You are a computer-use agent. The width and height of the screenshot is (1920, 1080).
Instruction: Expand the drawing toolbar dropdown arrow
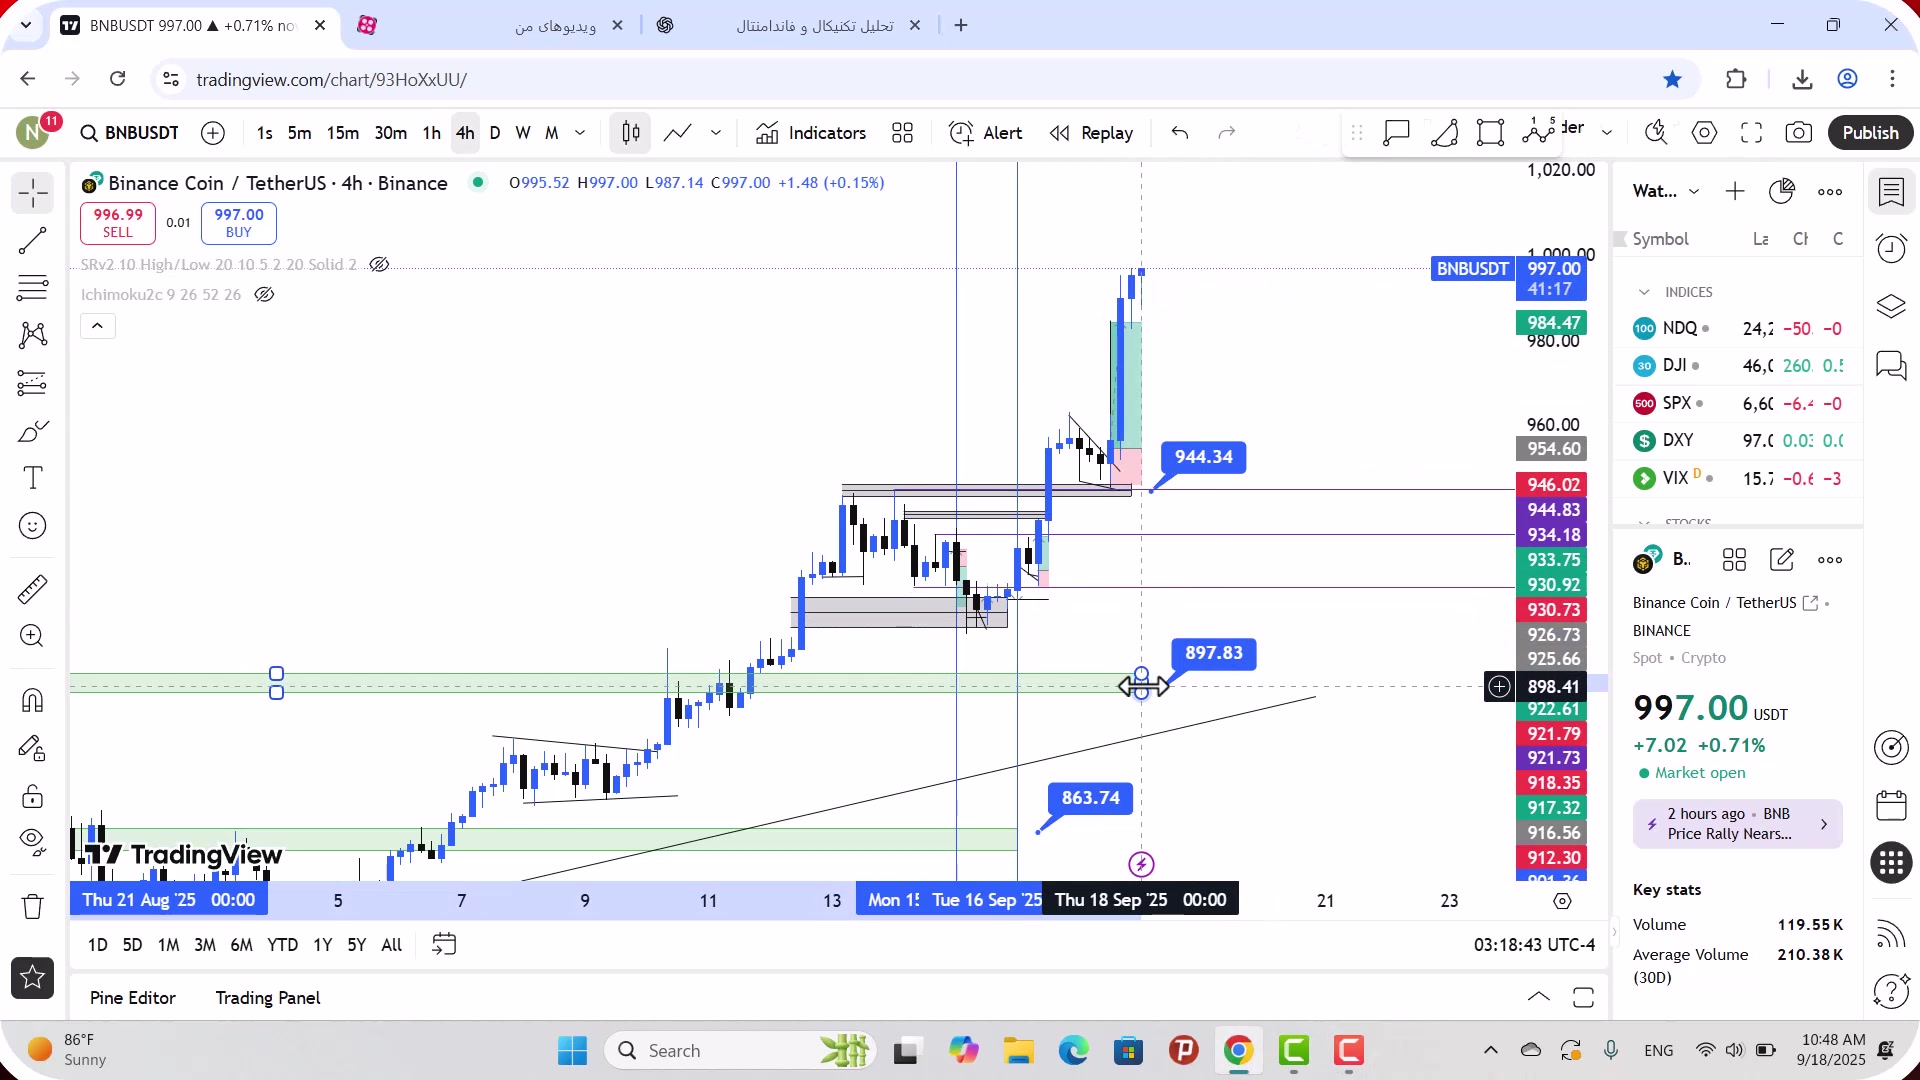tap(1607, 132)
